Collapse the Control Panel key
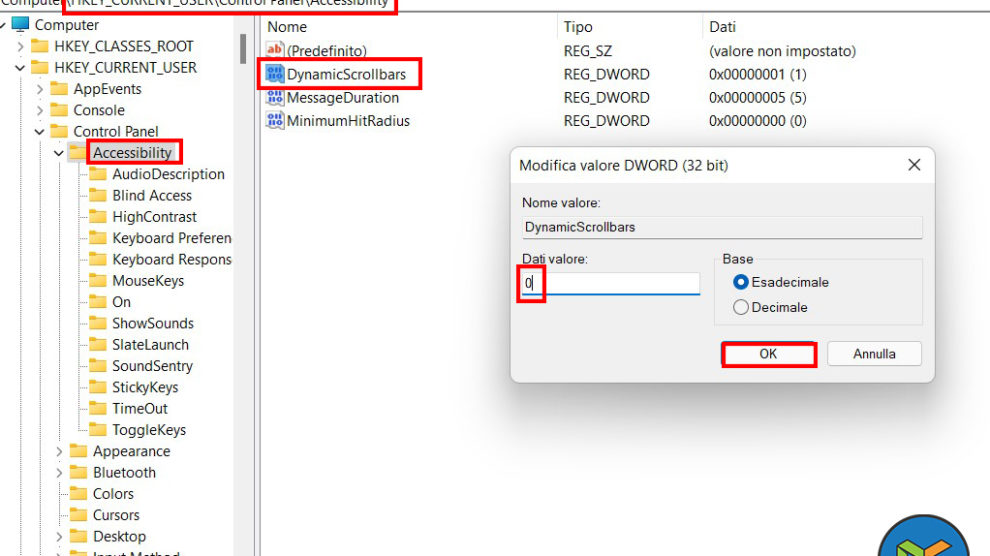This screenshot has width=990, height=556. (x=40, y=132)
